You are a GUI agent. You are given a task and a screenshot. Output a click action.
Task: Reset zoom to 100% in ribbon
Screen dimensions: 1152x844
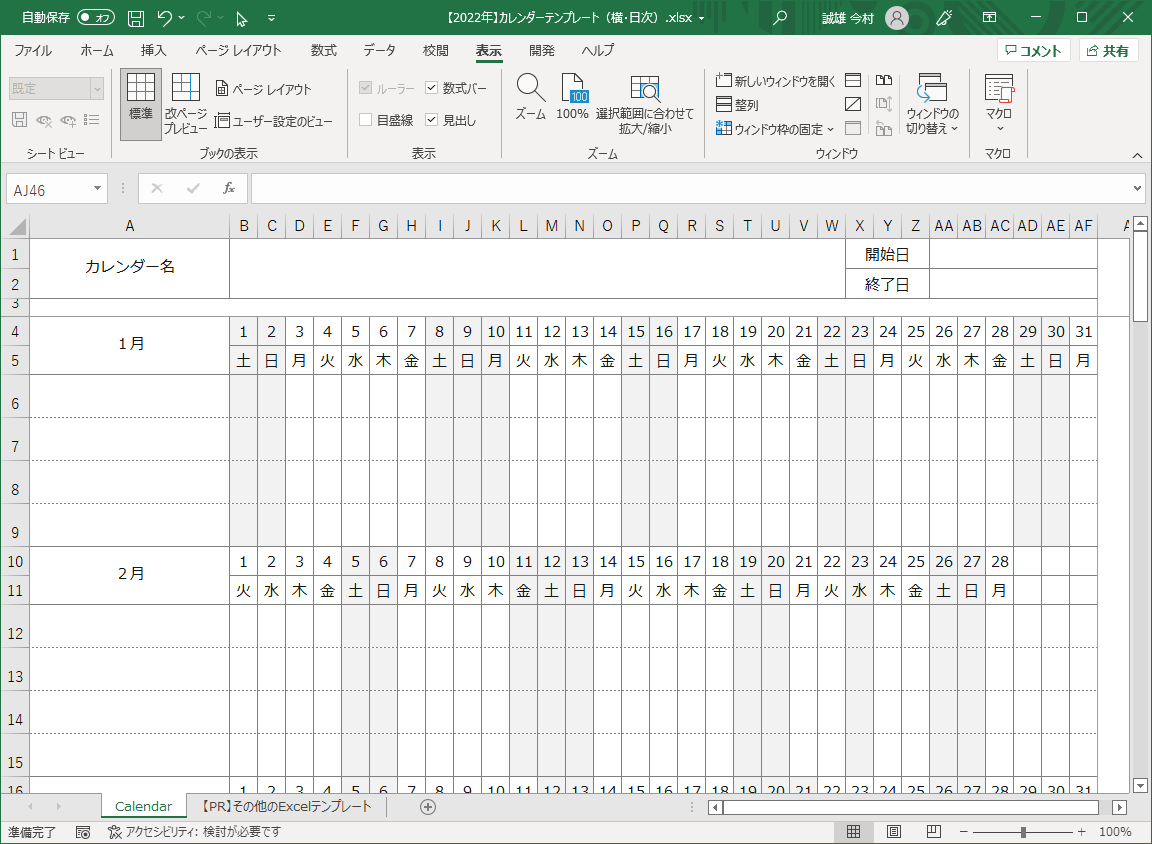[x=572, y=96]
